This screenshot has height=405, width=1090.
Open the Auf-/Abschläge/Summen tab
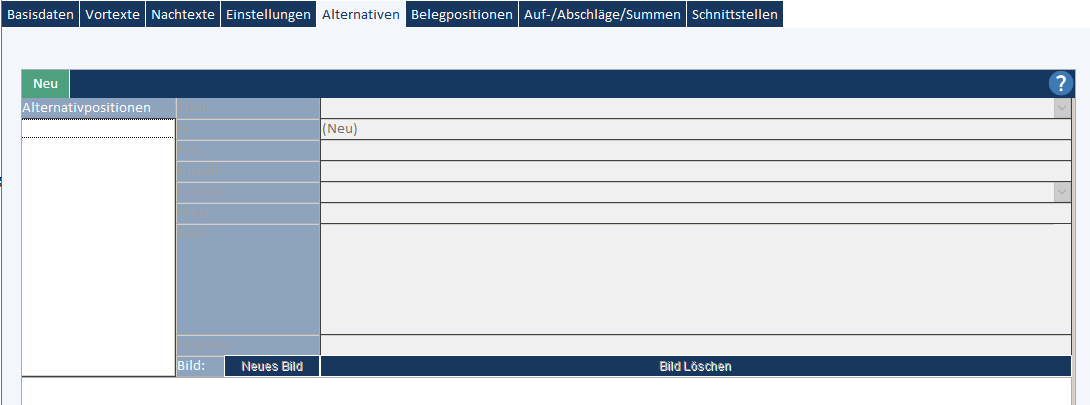(602, 15)
